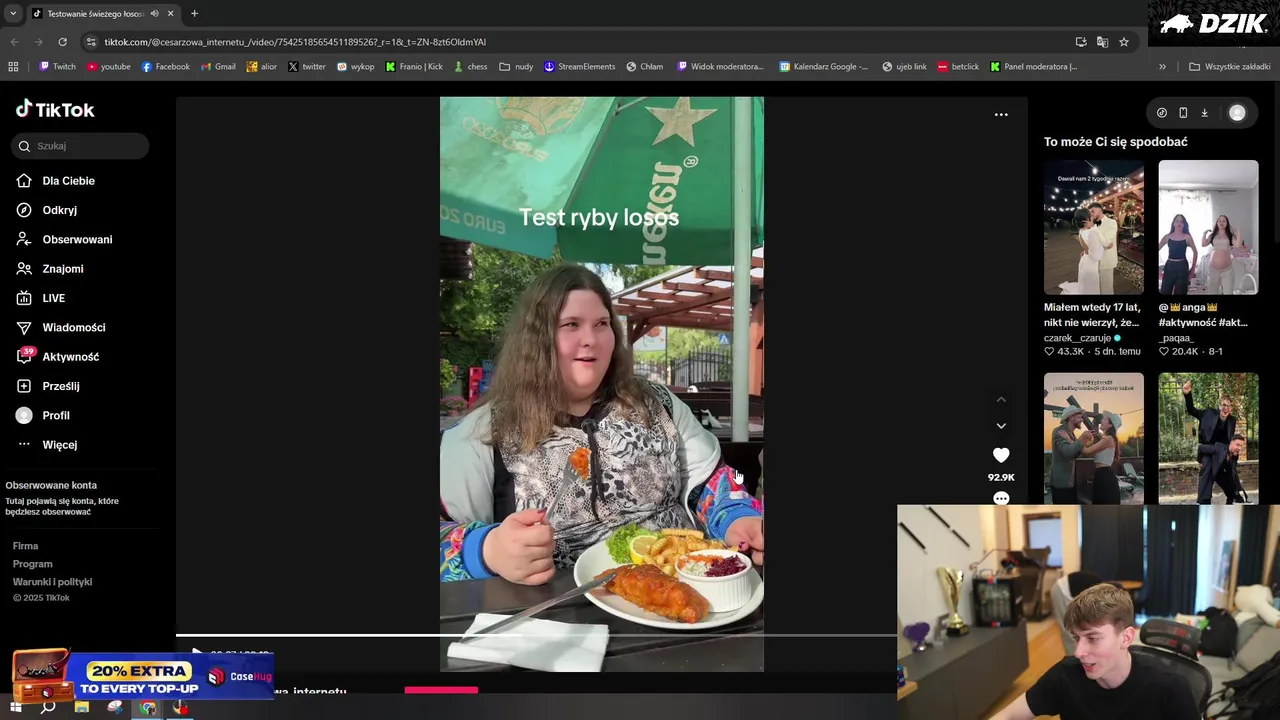The width and height of the screenshot is (1280, 720).
Task: Open czarek__czaruje wedding video thumbnail
Action: [x=1094, y=227]
